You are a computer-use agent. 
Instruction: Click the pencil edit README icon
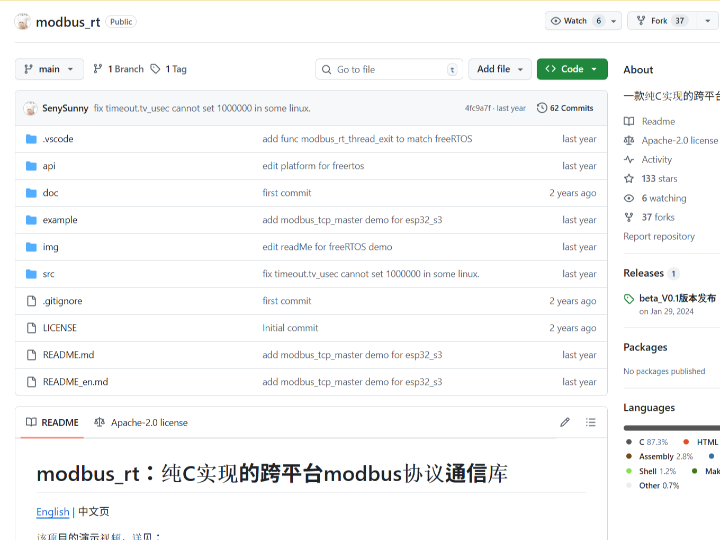point(565,423)
